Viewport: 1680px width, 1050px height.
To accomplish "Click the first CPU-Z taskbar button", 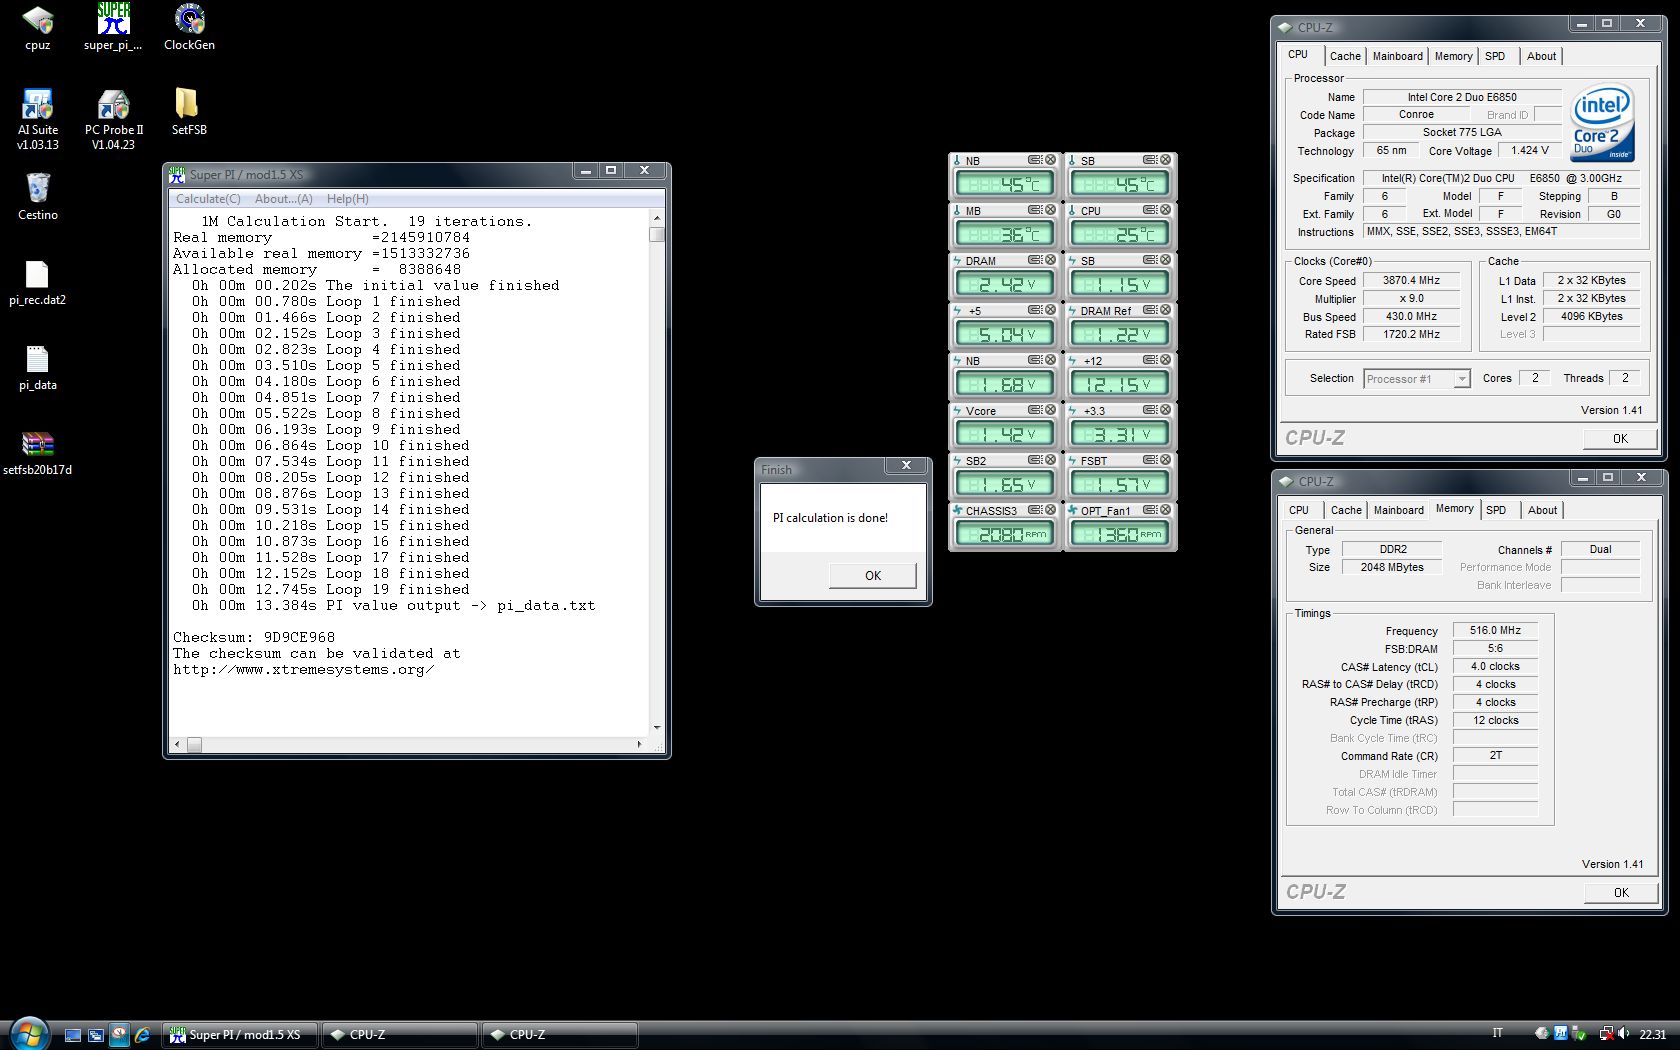I will pyautogui.click(x=400, y=1035).
